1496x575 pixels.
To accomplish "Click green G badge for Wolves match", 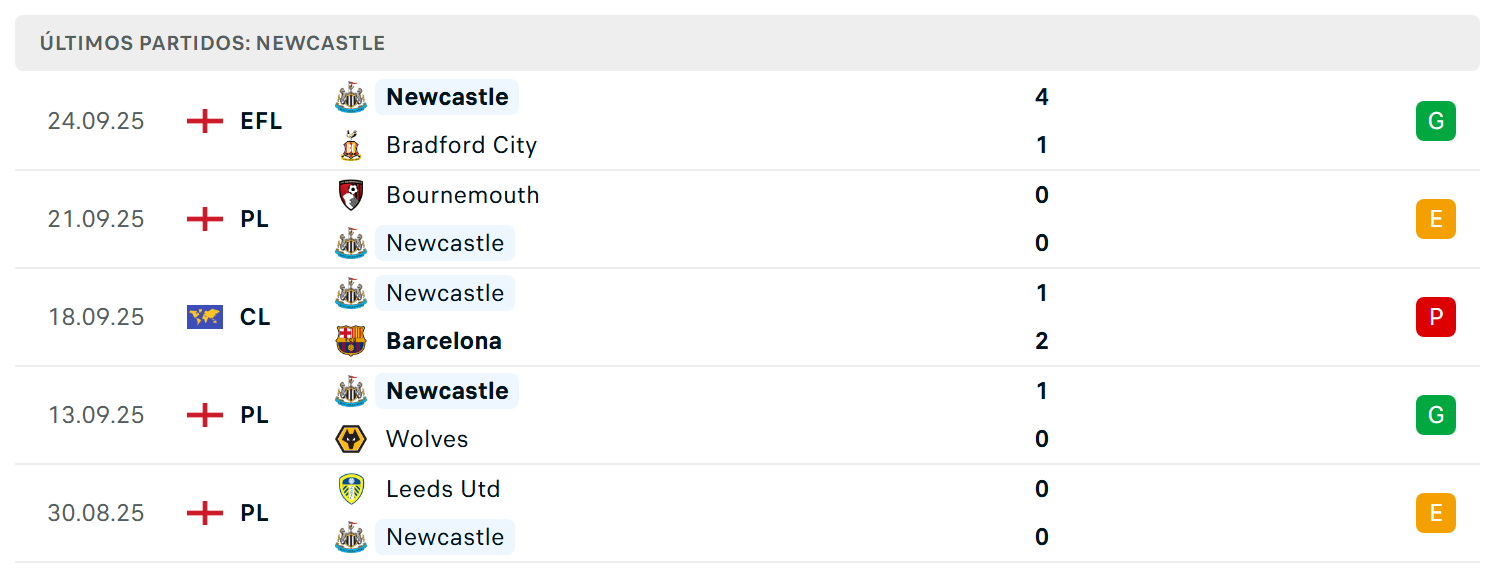I will 1435,415.
